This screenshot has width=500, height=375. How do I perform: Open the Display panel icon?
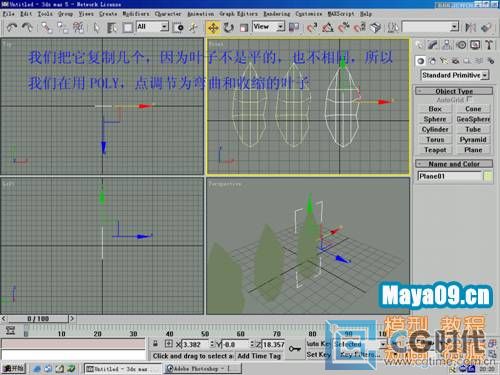[475, 44]
